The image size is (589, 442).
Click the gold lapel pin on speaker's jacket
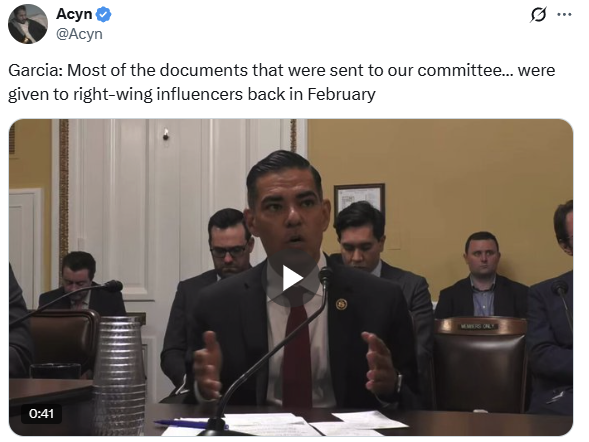point(341,304)
